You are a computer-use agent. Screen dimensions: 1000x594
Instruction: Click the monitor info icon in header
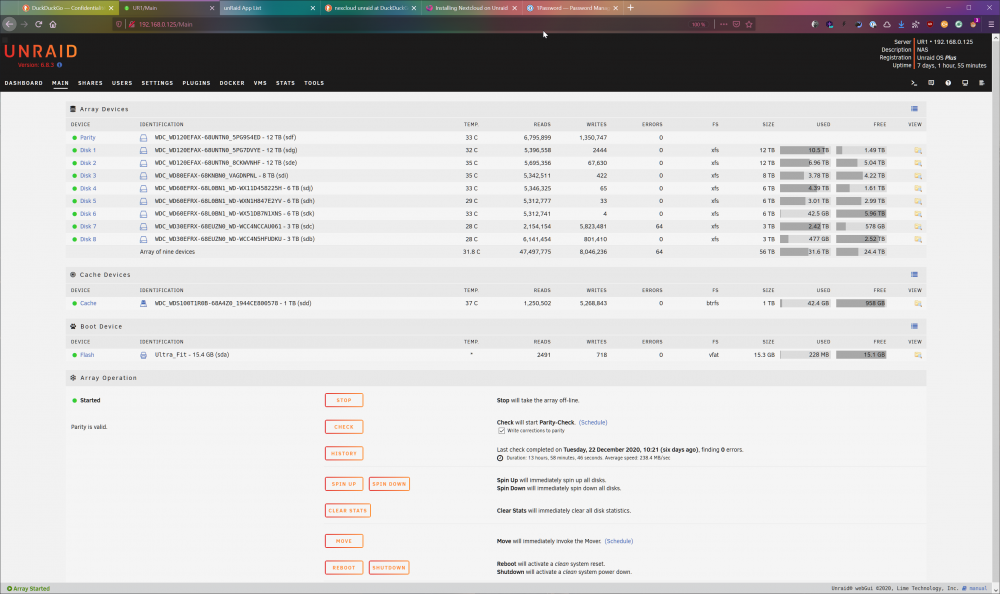[x=965, y=83]
